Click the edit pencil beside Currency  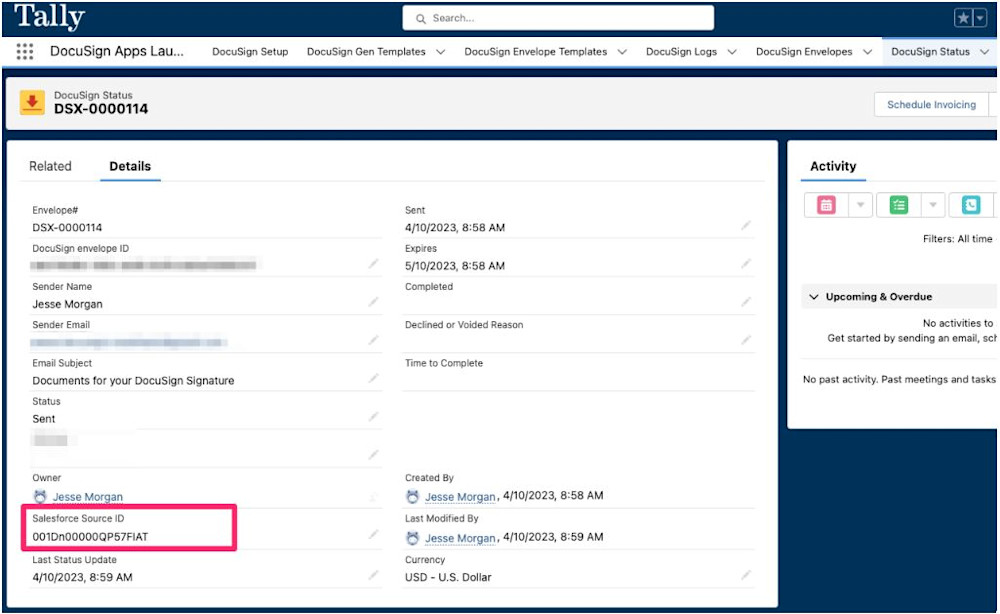pyautogui.click(x=746, y=575)
